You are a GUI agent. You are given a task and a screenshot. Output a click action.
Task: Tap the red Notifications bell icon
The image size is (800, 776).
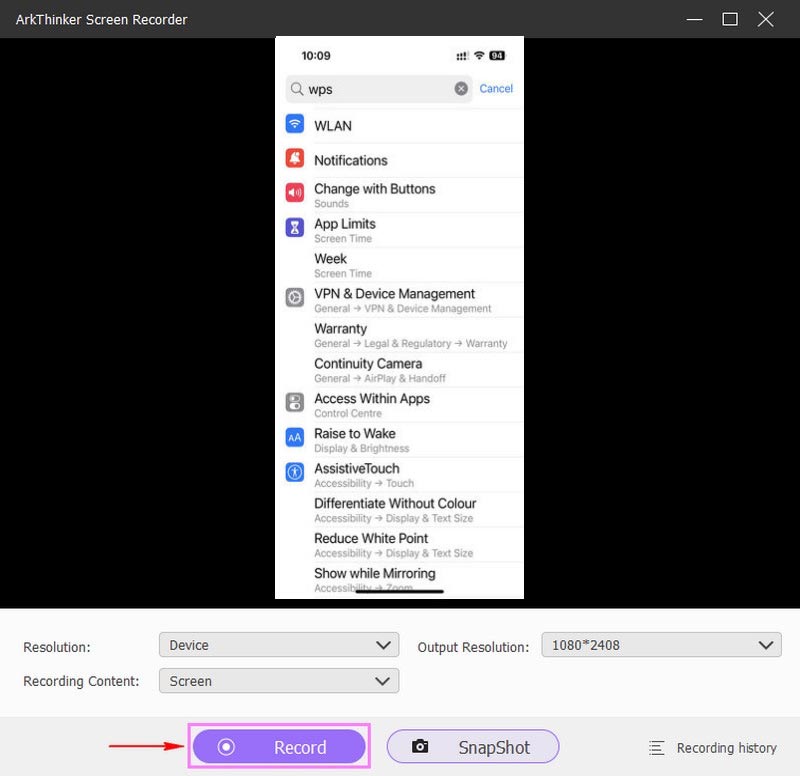click(x=295, y=159)
